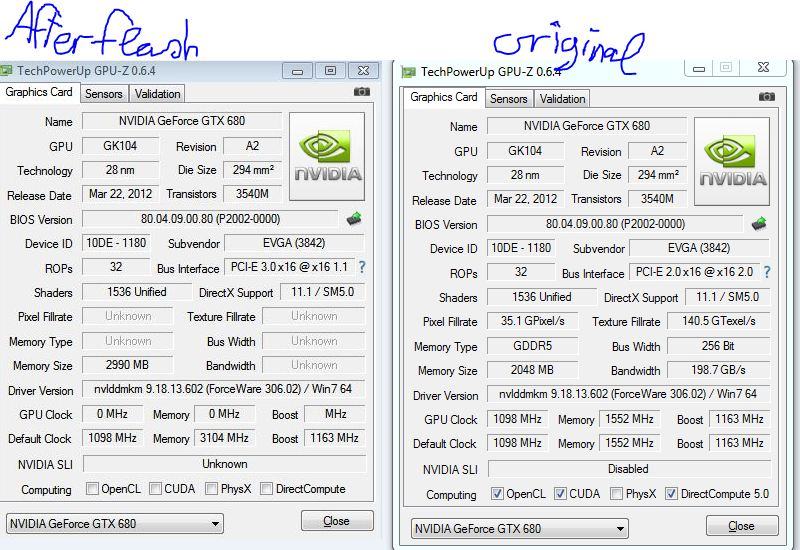Select Graphics Card tab in right window

click(444, 97)
